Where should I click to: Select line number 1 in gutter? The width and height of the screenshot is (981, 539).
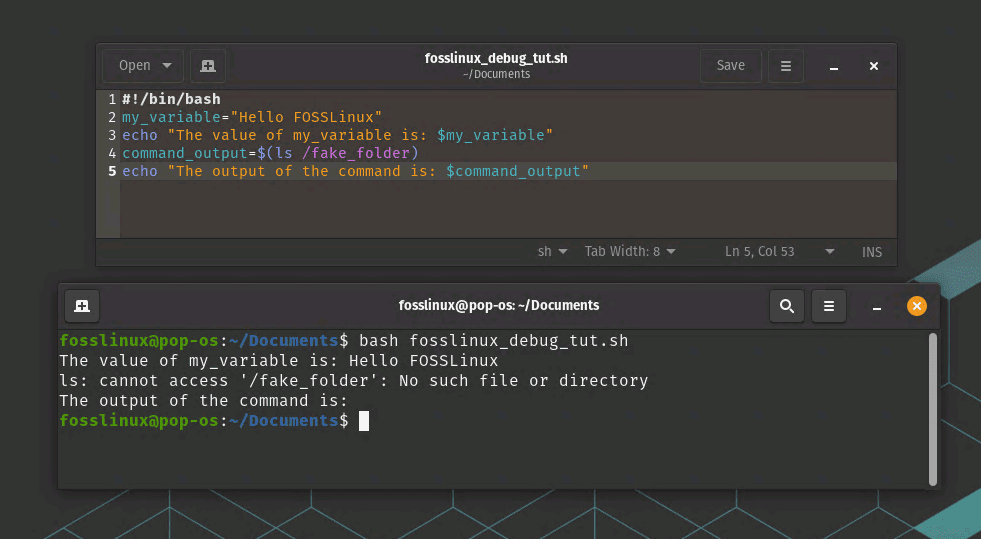pyautogui.click(x=112, y=99)
